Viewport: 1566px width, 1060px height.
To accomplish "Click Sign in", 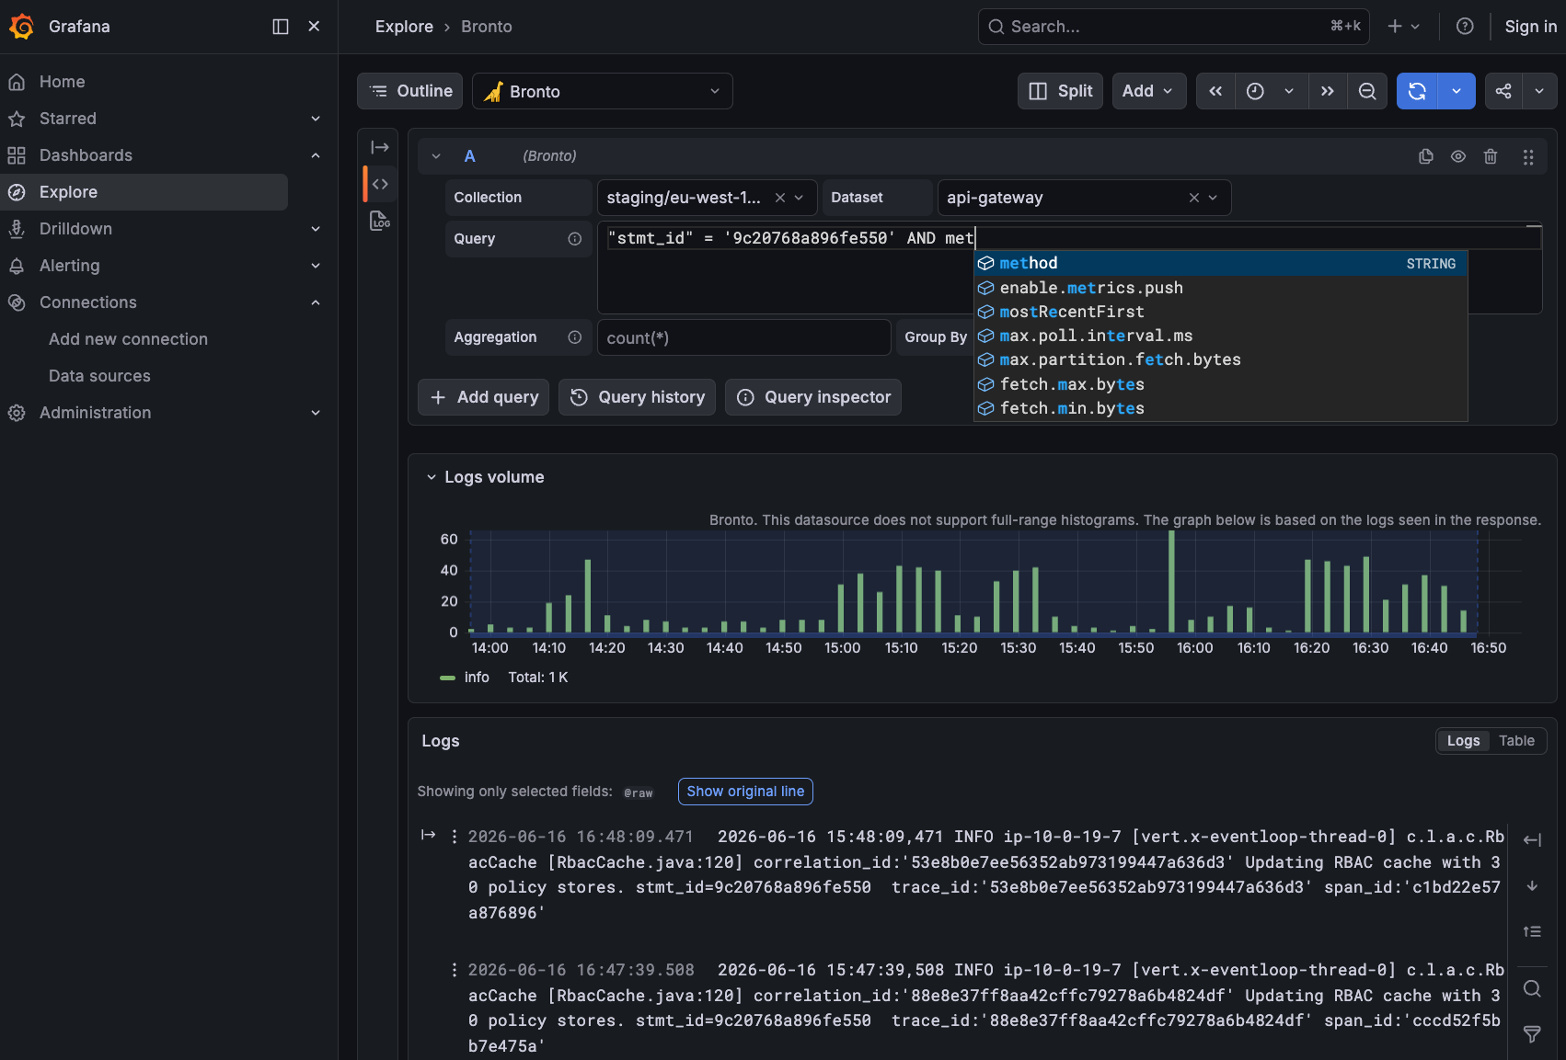I will pyautogui.click(x=1530, y=27).
